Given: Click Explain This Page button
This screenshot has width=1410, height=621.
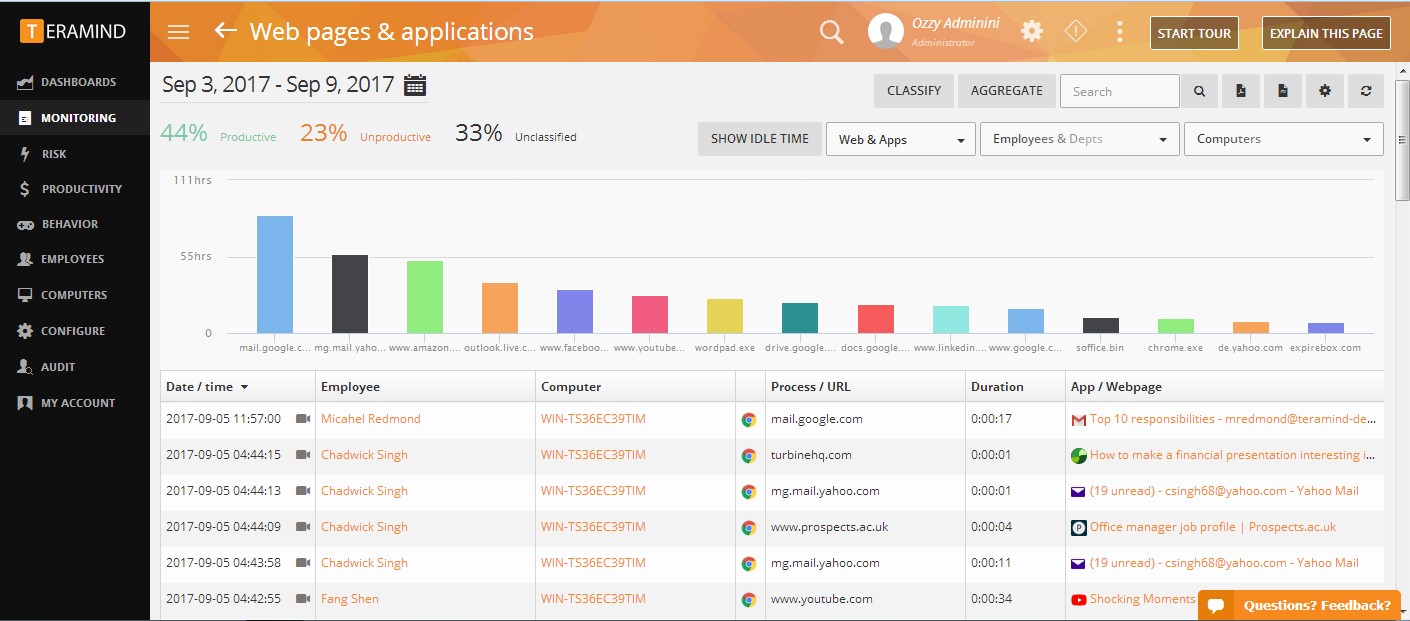Looking at the screenshot, I should [1326, 33].
